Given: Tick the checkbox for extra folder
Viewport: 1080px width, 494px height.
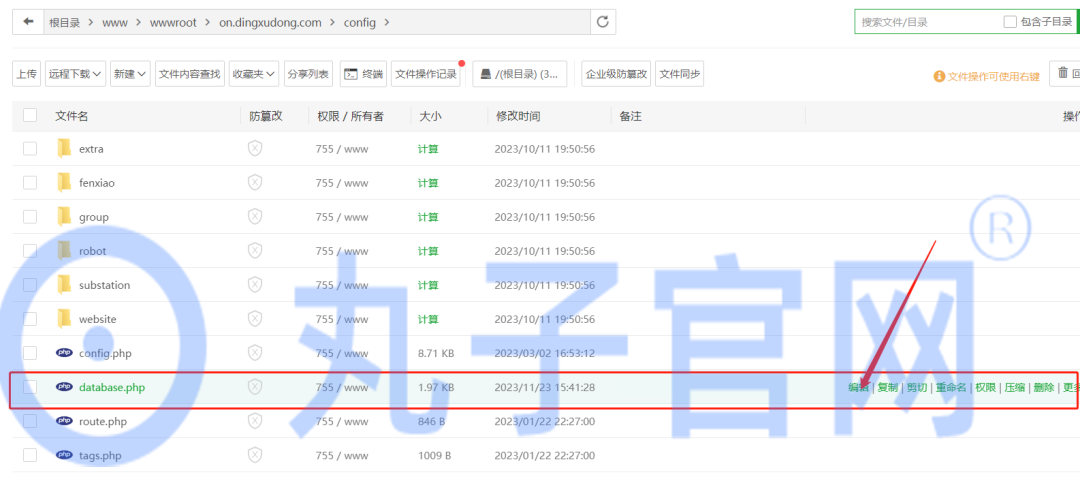Looking at the screenshot, I should pyautogui.click(x=30, y=148).
